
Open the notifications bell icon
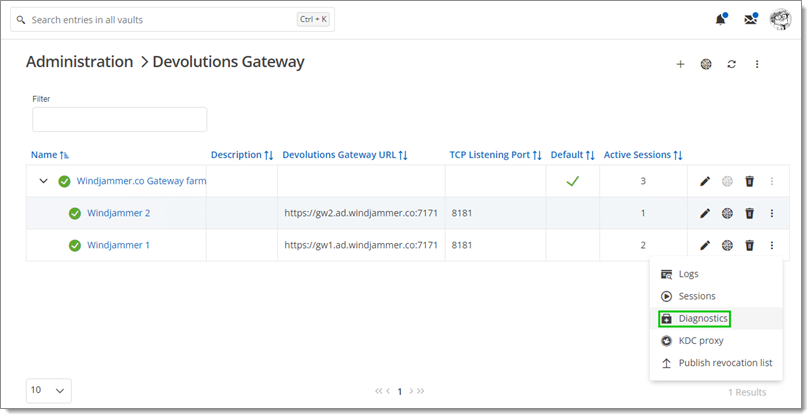(x=720, y=20)
